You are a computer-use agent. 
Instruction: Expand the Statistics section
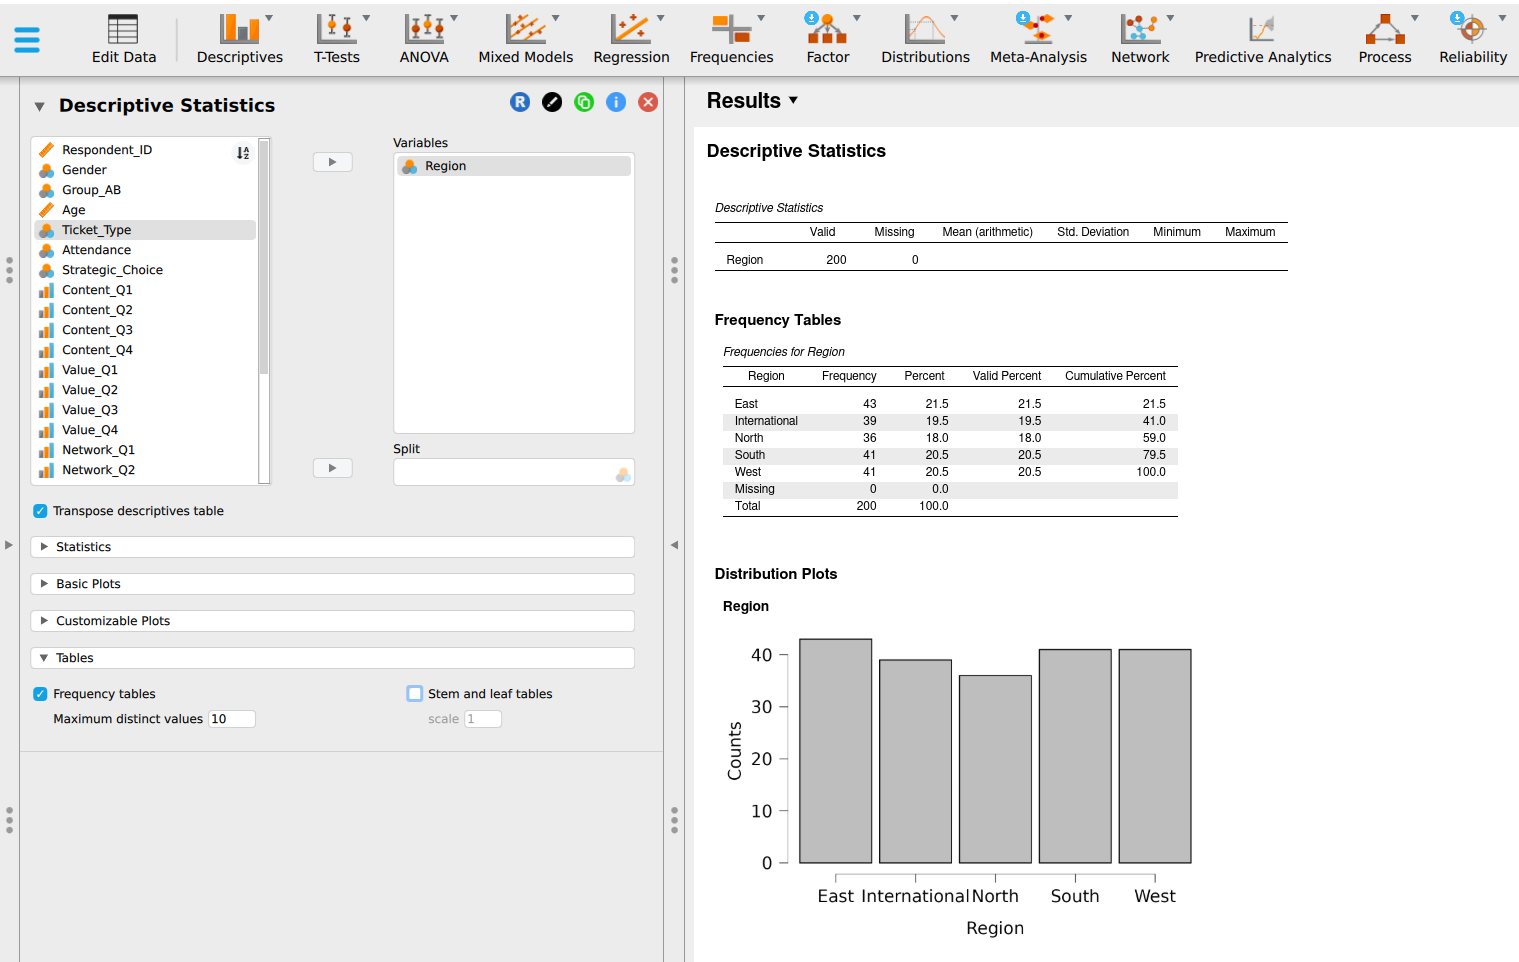pyautogui.click(x=332, y=547)
